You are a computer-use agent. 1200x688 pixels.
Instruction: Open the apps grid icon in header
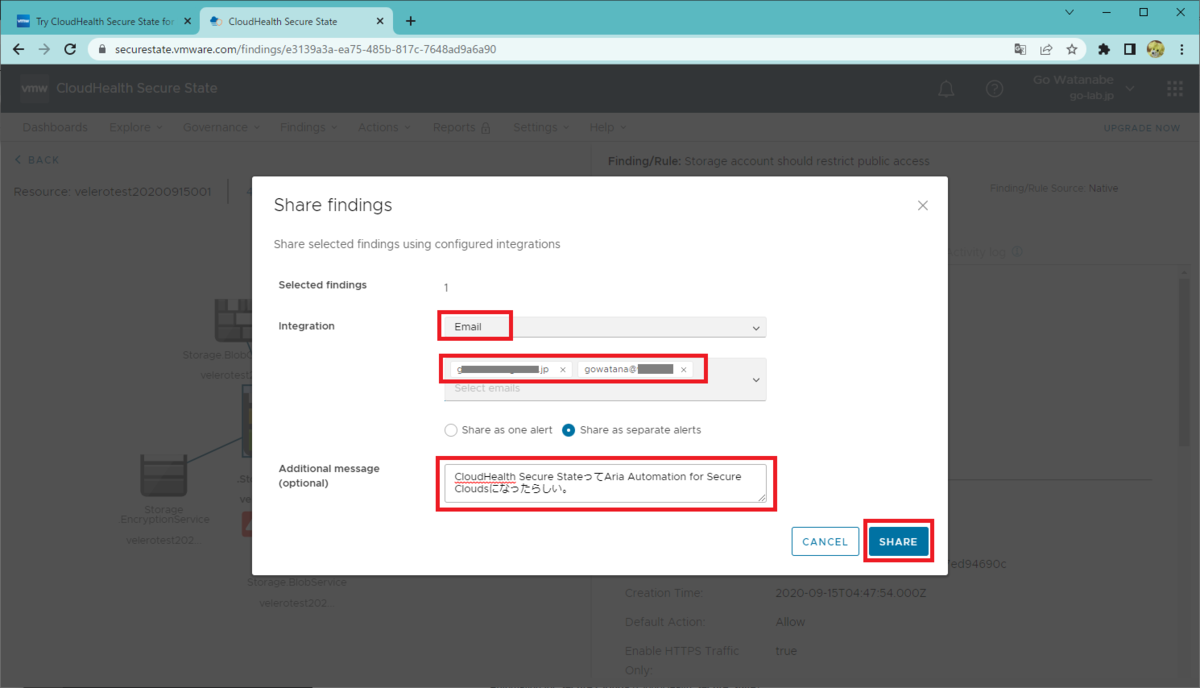(1175, 89)
